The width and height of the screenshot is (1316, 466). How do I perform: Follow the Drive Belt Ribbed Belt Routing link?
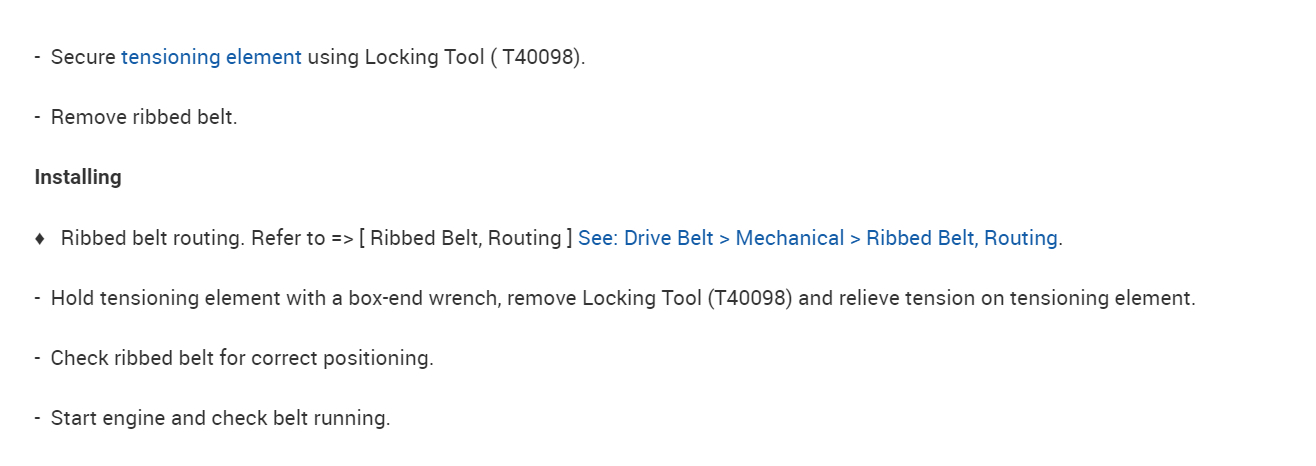(x=817, y=238)
